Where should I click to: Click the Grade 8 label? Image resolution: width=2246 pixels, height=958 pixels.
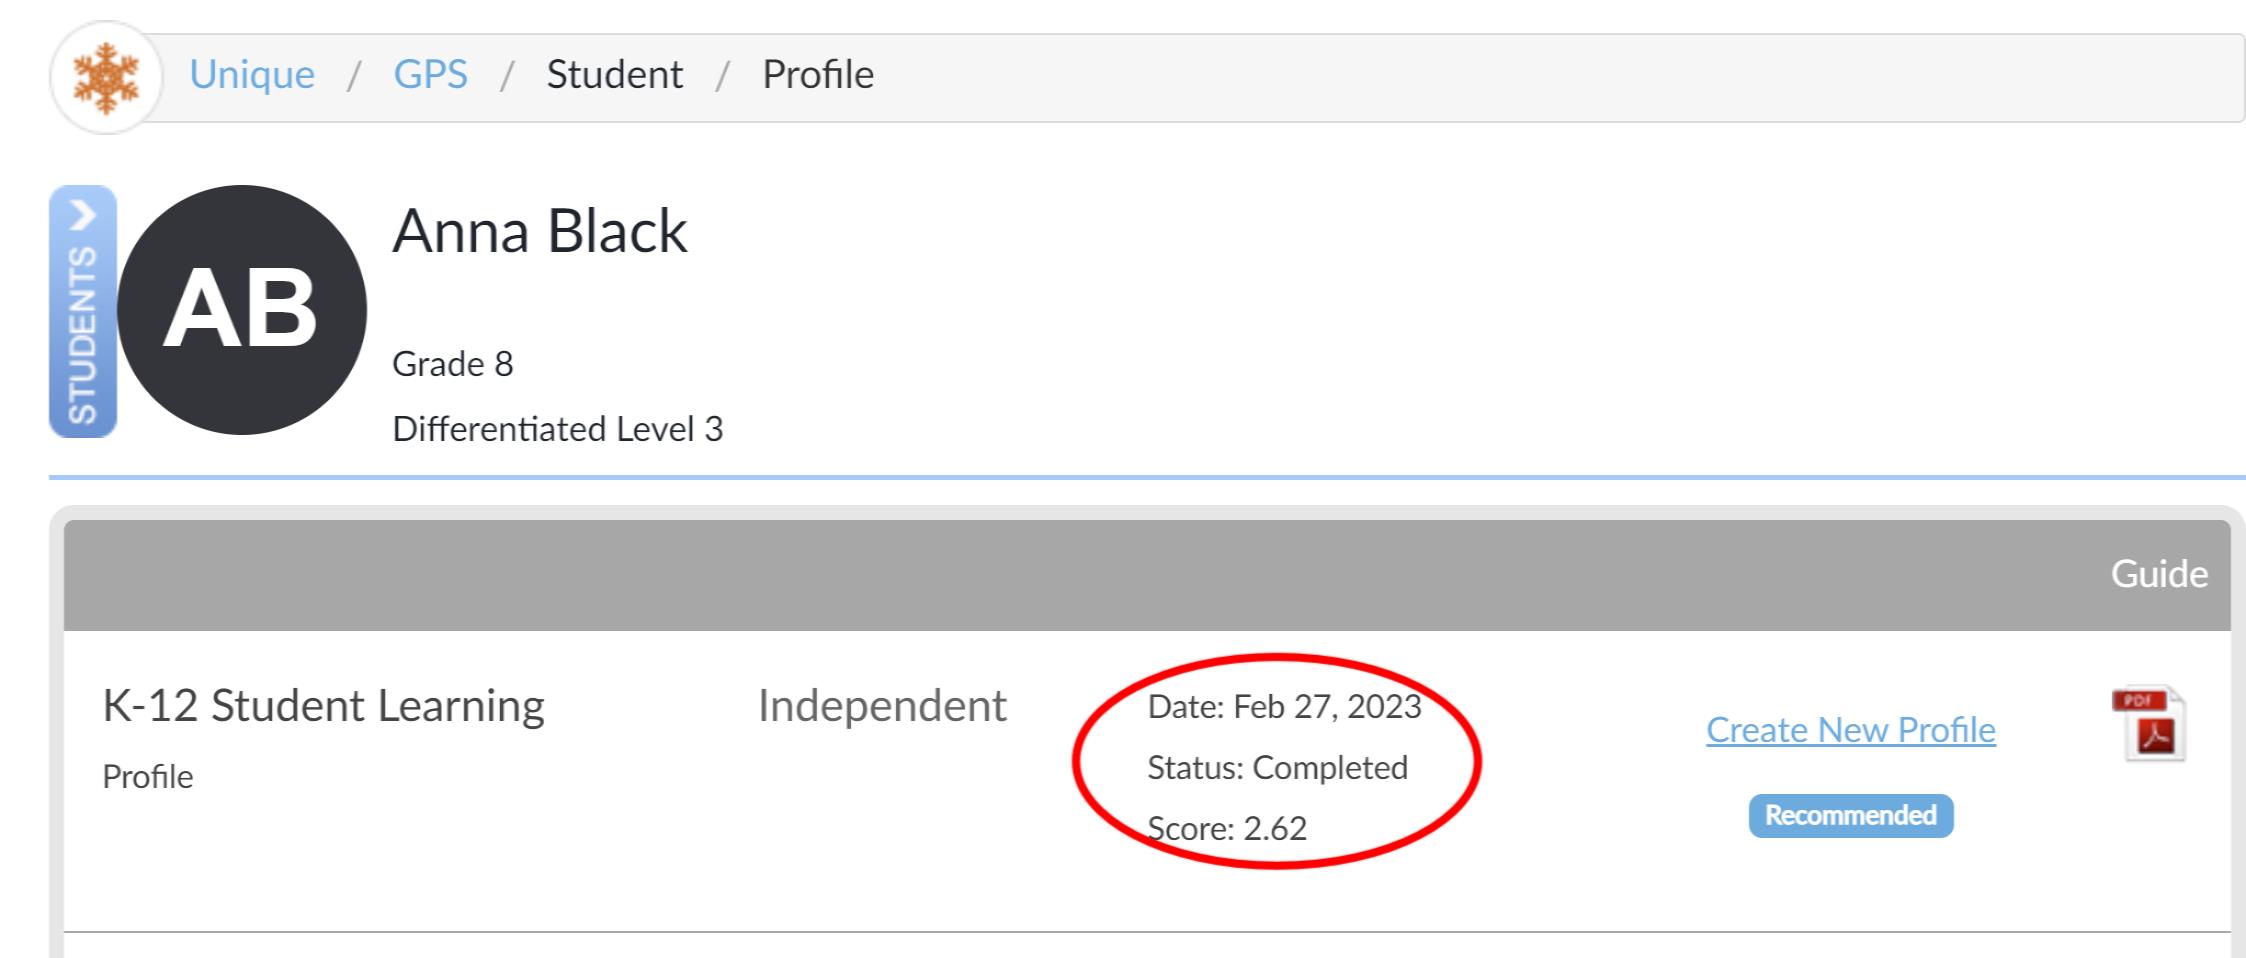452,364
